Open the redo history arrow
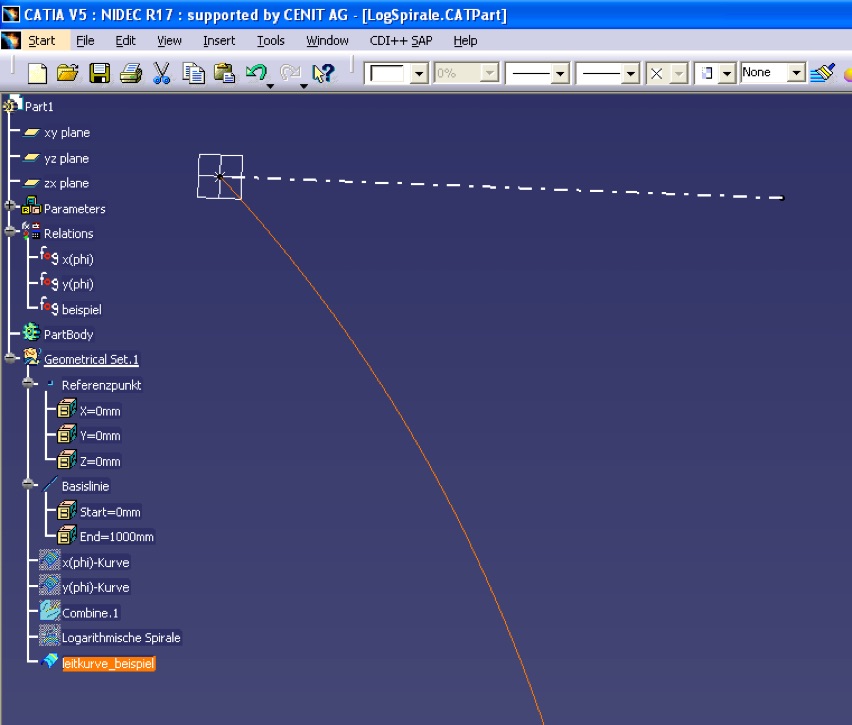 pos(304,86)
